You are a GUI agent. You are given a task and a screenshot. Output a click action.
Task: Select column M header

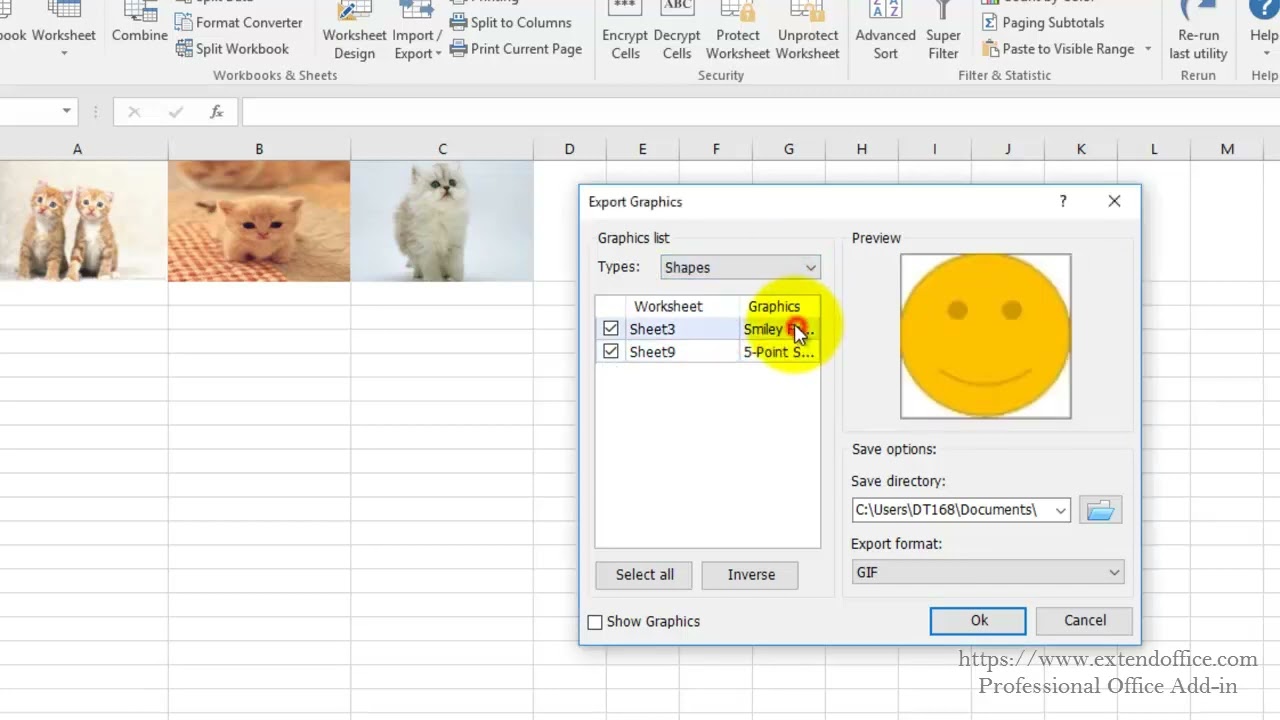pyautogui.click(x=1227, y=149)
